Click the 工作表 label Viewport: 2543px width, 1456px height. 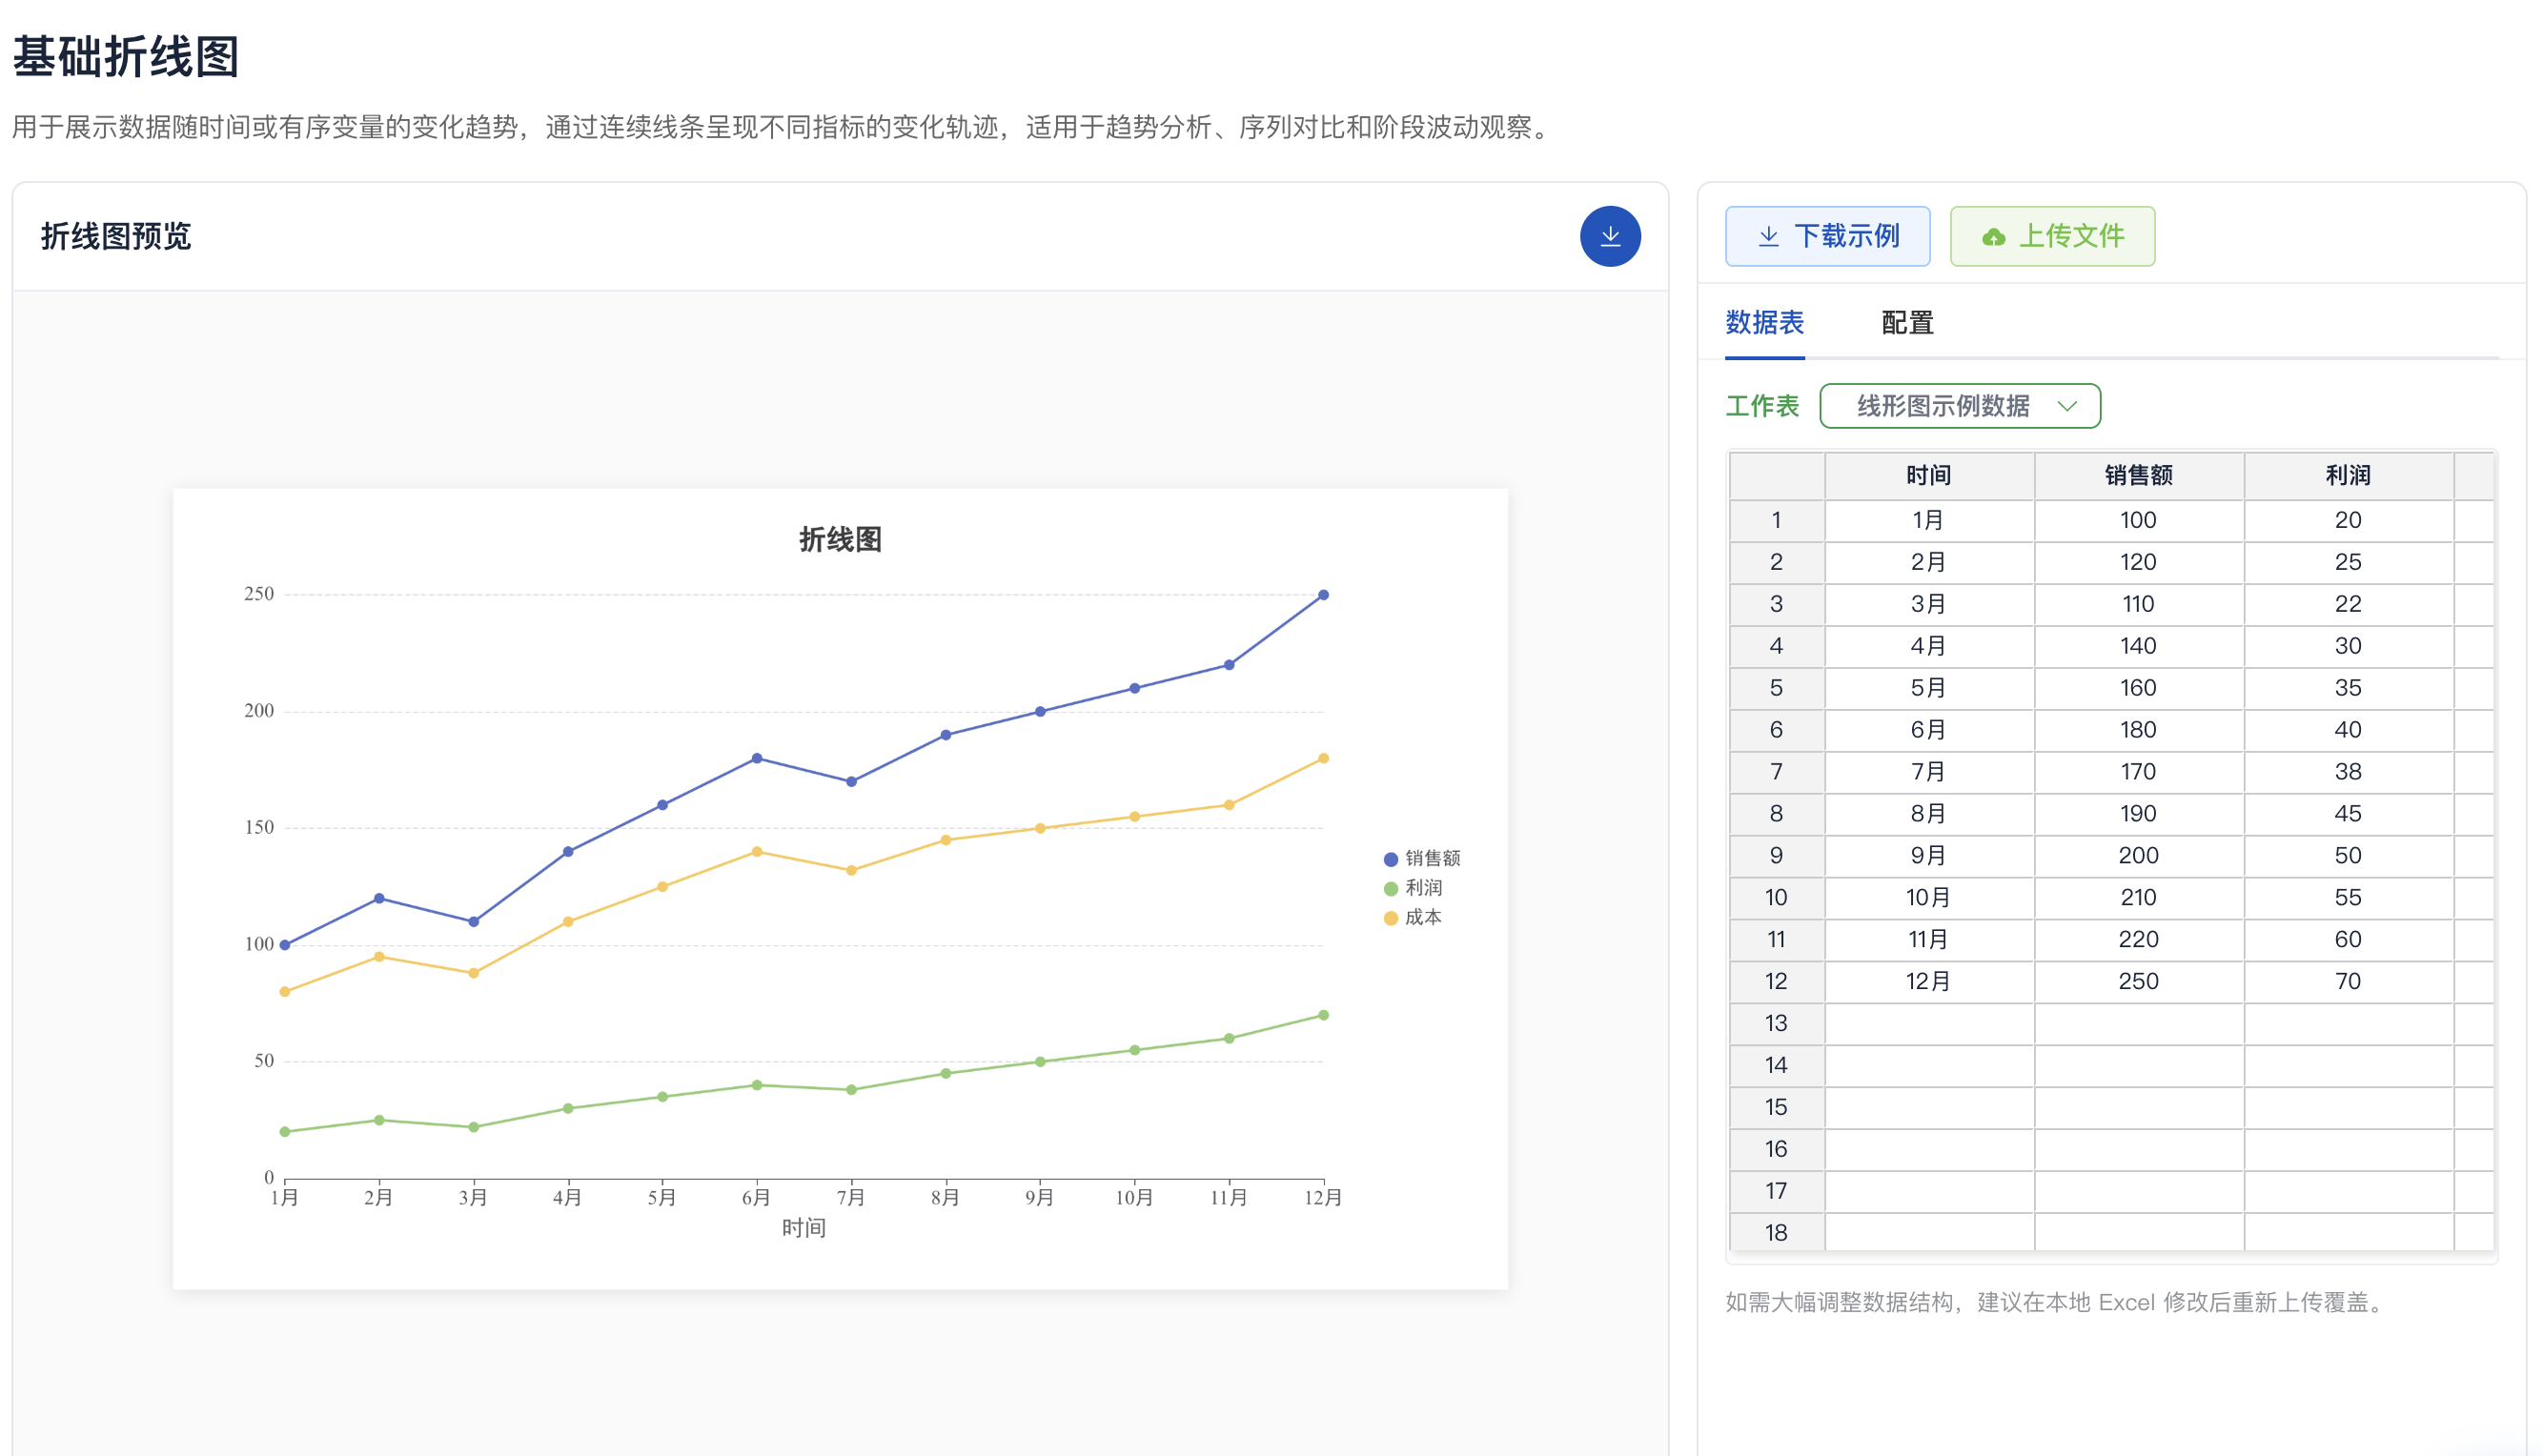coord(1762,406)
